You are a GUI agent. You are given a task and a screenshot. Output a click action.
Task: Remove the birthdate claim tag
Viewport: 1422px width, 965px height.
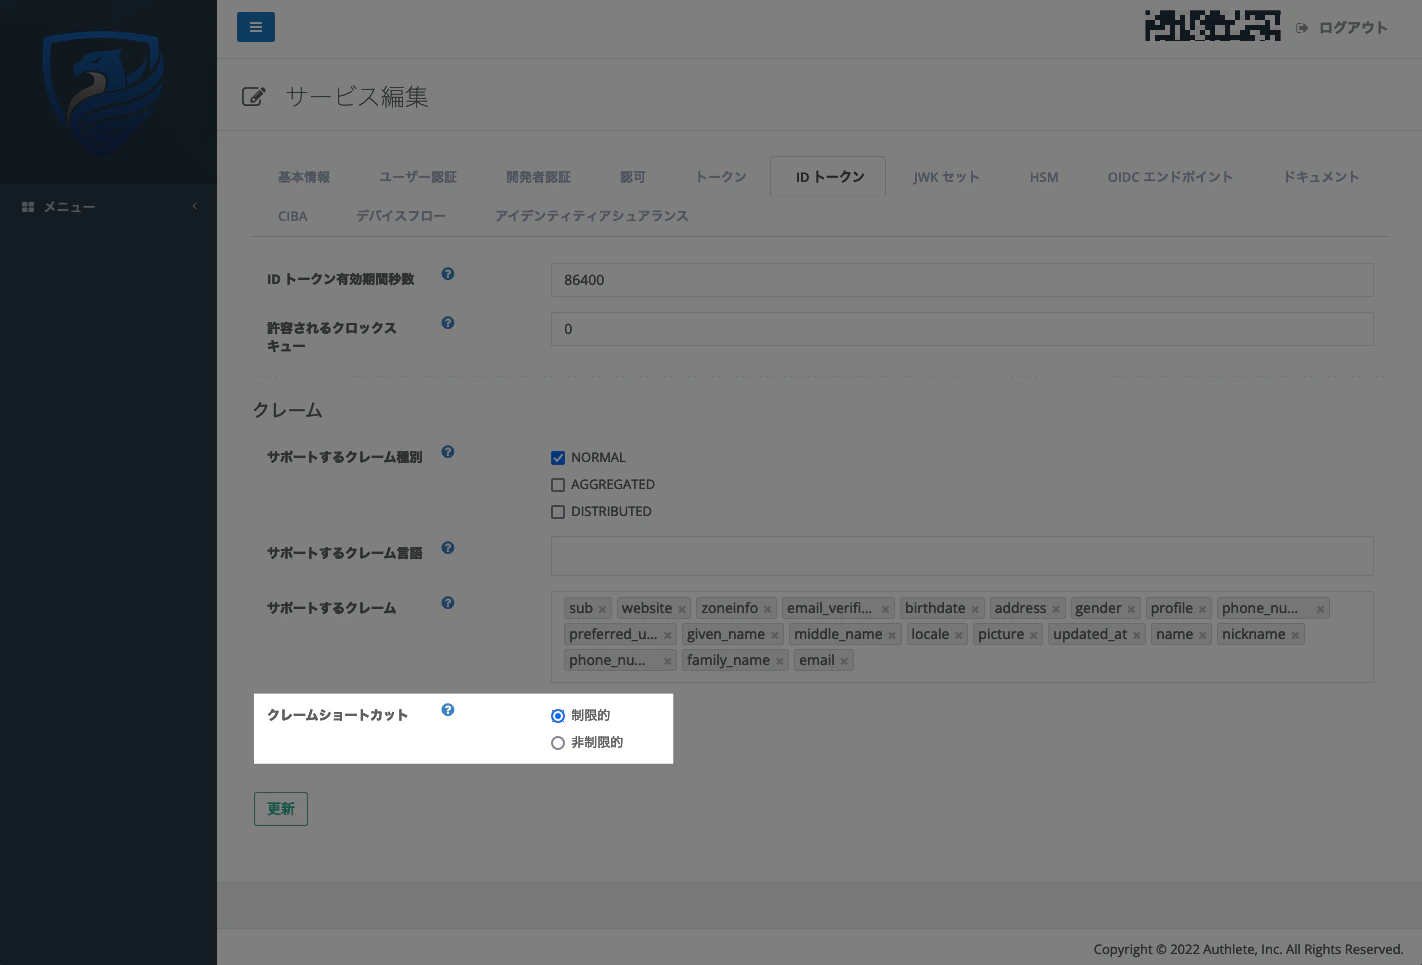(x=975, y=607)
